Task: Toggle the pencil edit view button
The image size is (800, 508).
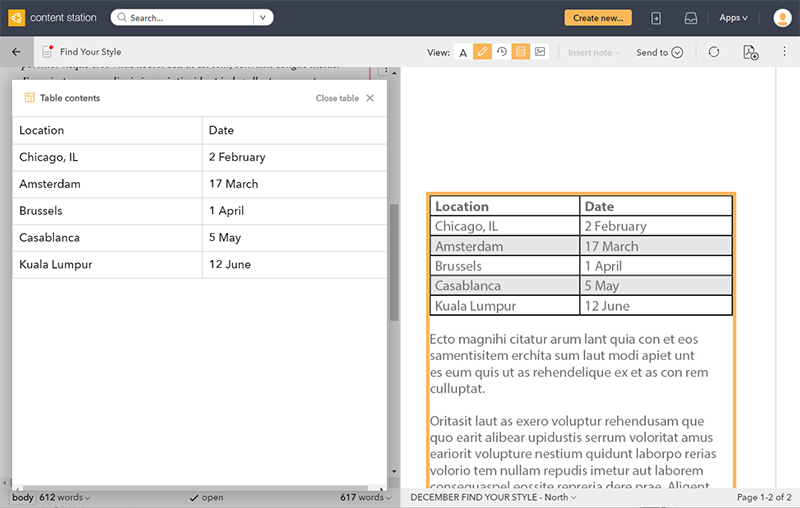Action: click(x=482, y=52)
